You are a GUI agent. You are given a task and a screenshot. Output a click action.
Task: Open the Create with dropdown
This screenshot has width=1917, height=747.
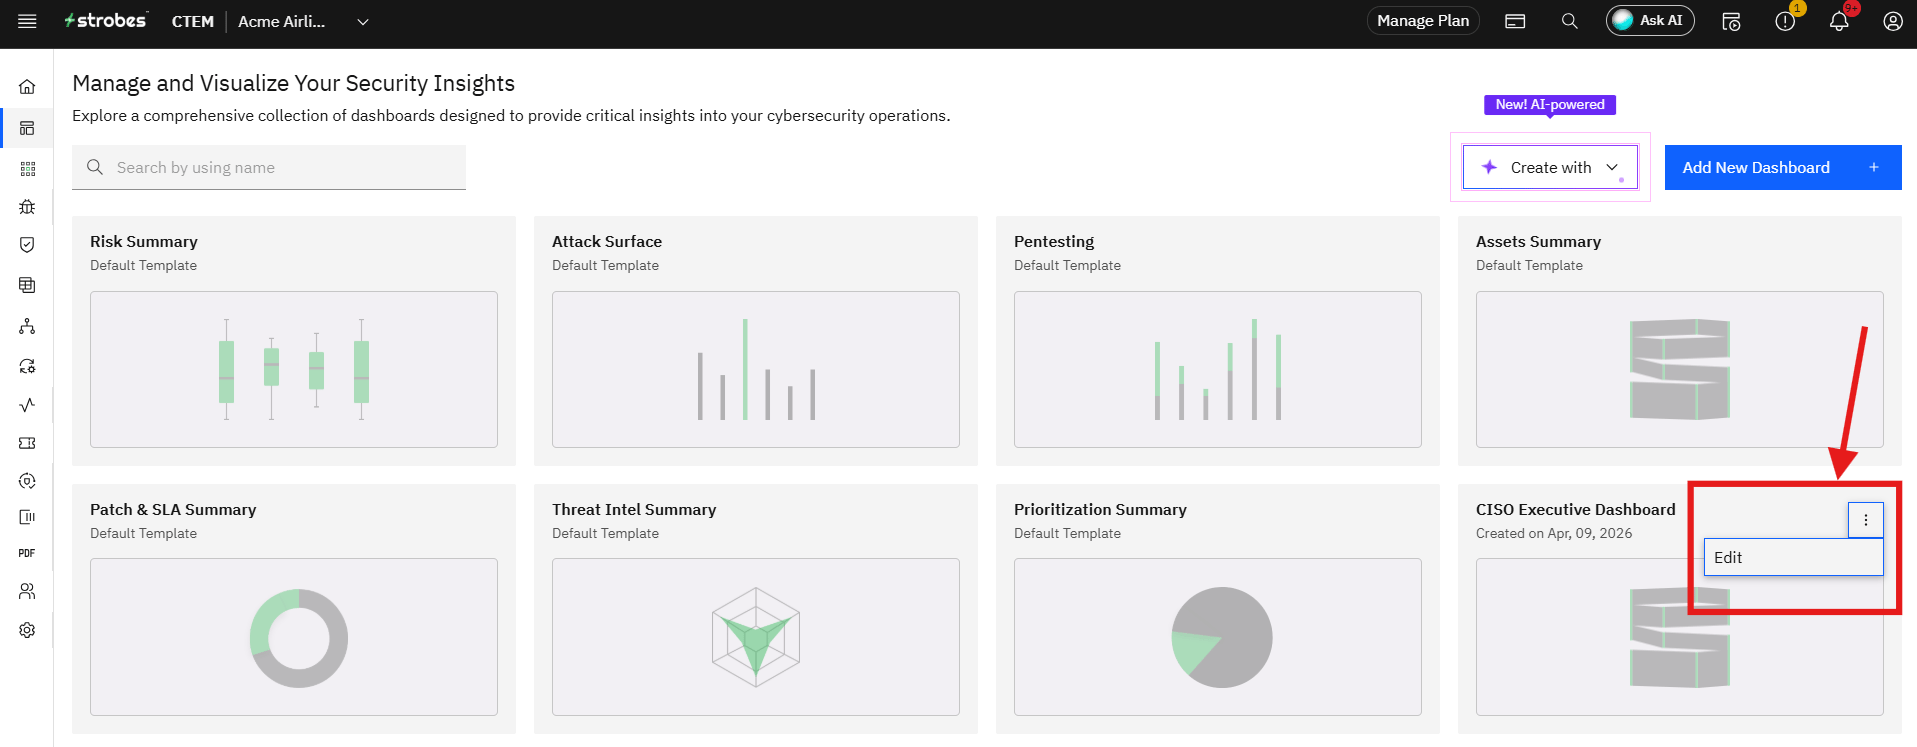pos(1550,167)
